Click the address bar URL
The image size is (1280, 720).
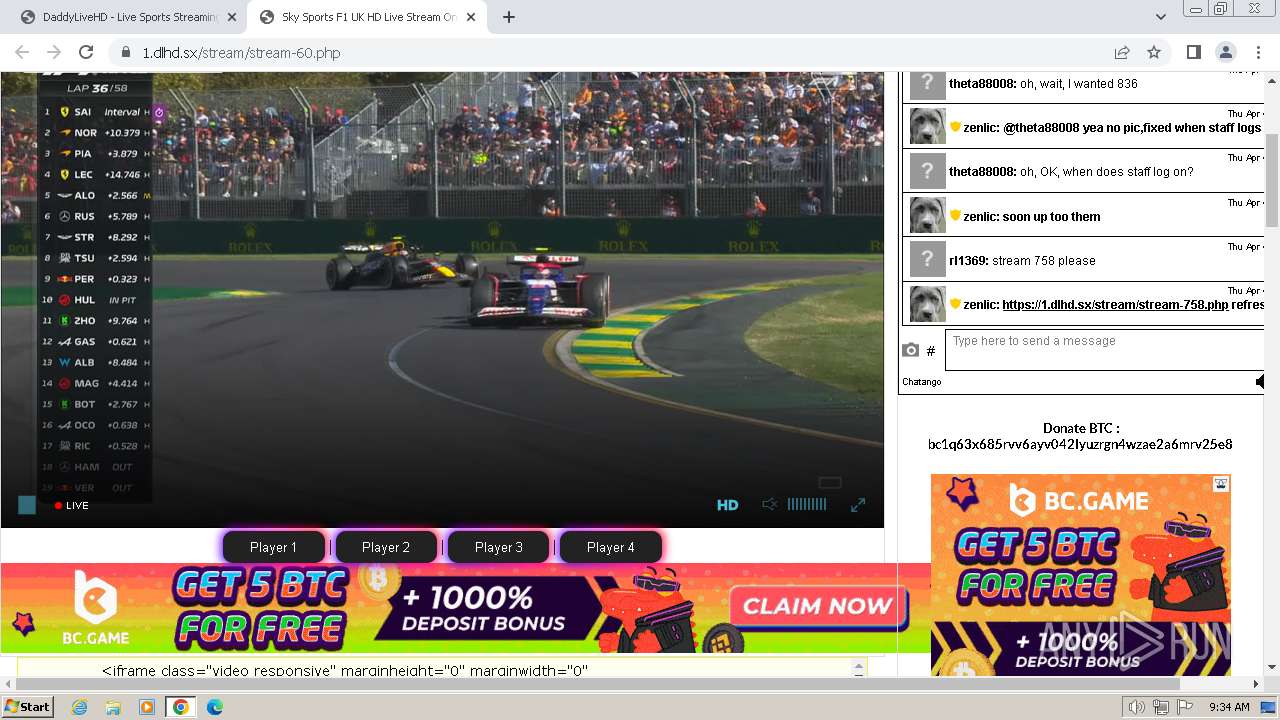coord(241,53)
